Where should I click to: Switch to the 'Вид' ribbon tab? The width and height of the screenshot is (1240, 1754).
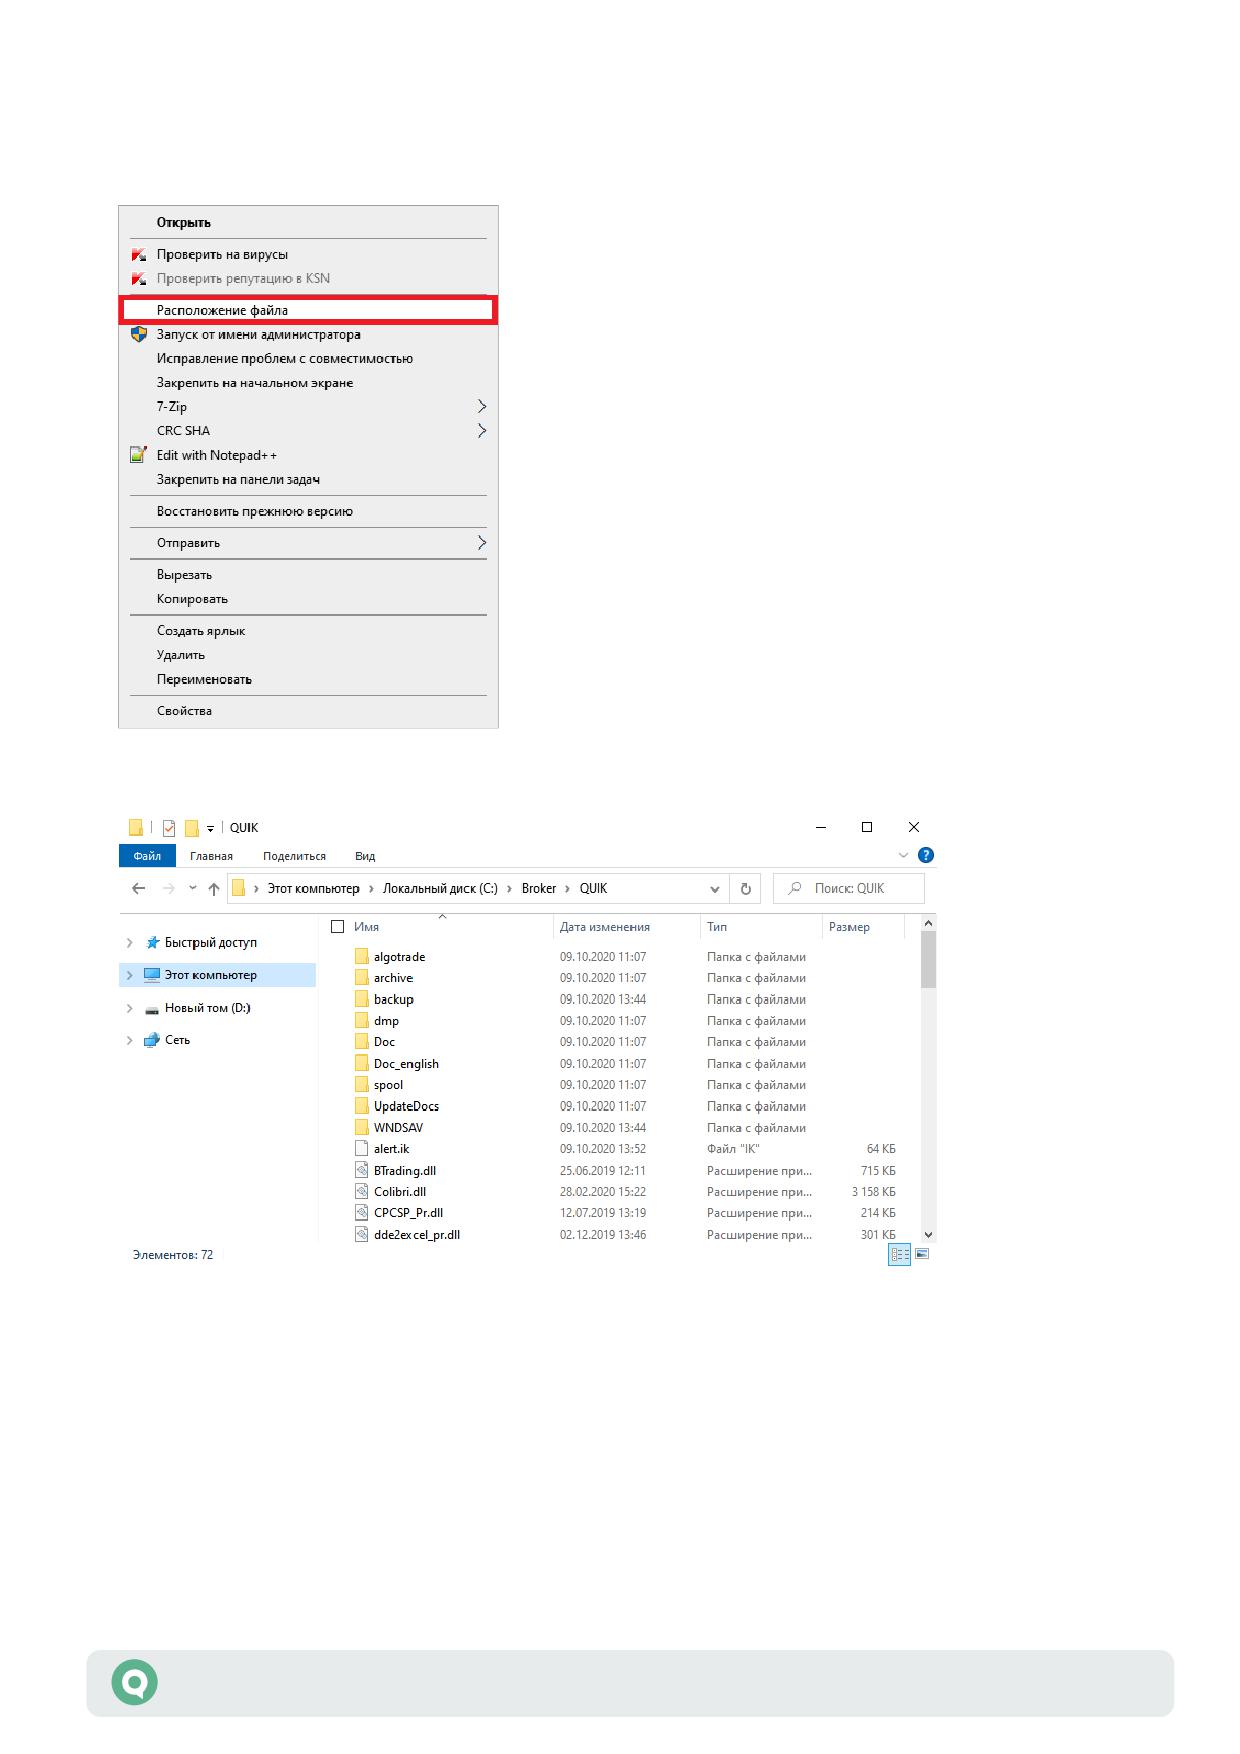click(x=365, y=856)
